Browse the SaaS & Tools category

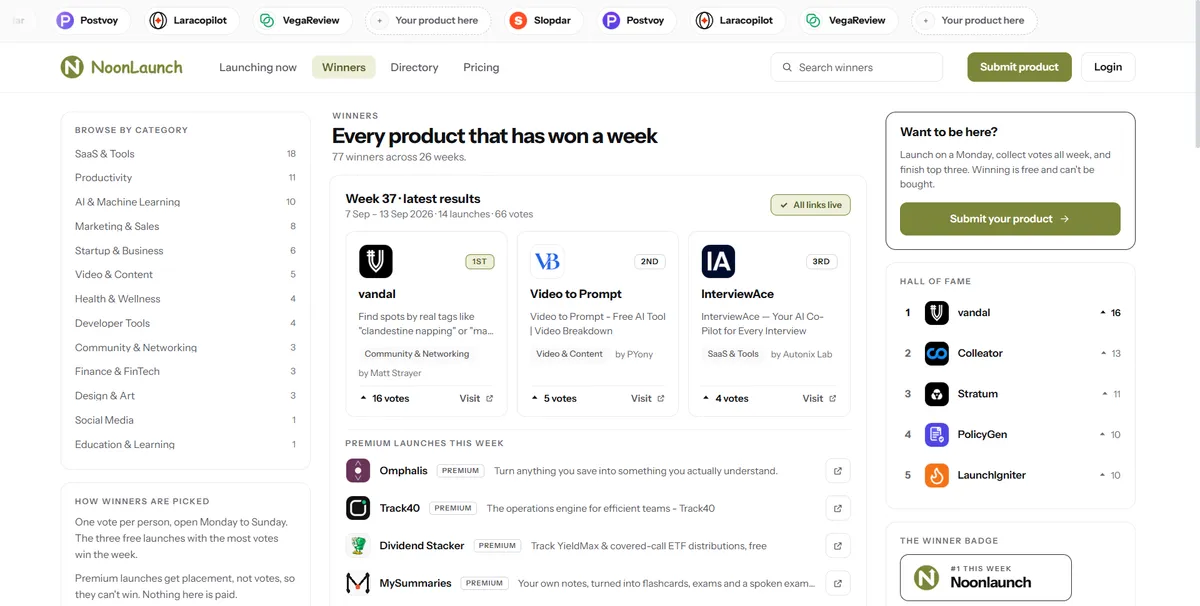[x=185, y=154]
